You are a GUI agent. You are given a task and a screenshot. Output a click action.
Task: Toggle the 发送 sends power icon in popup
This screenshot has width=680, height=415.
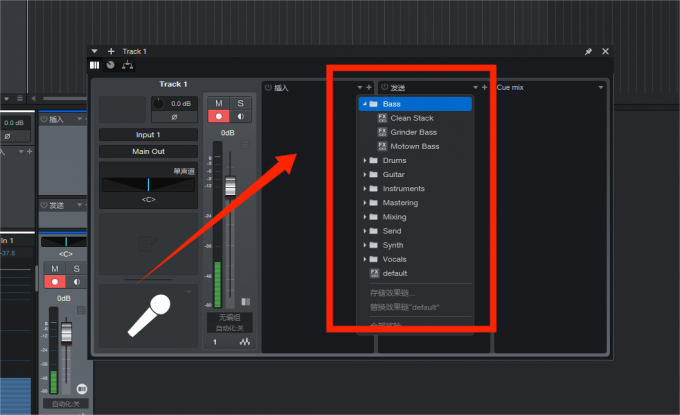pyautogui.click(x=384, y=87)
